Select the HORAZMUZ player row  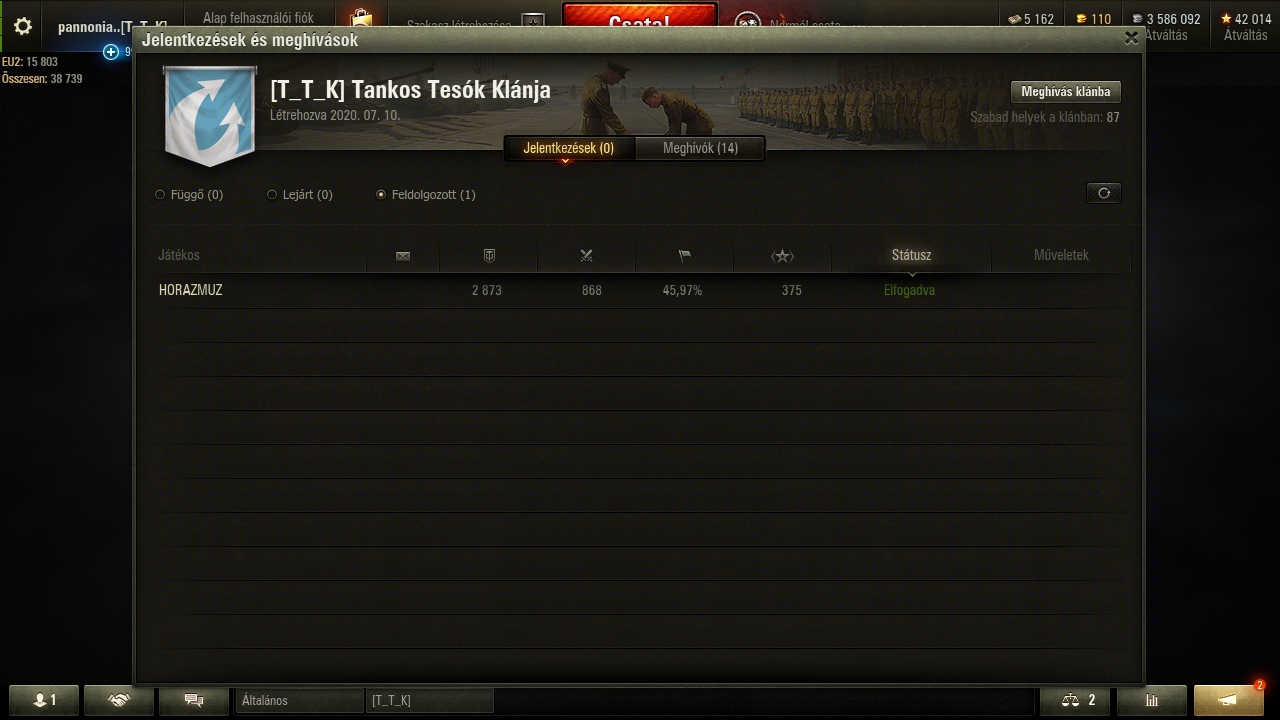pyautogui.click(x=644, y=290)
